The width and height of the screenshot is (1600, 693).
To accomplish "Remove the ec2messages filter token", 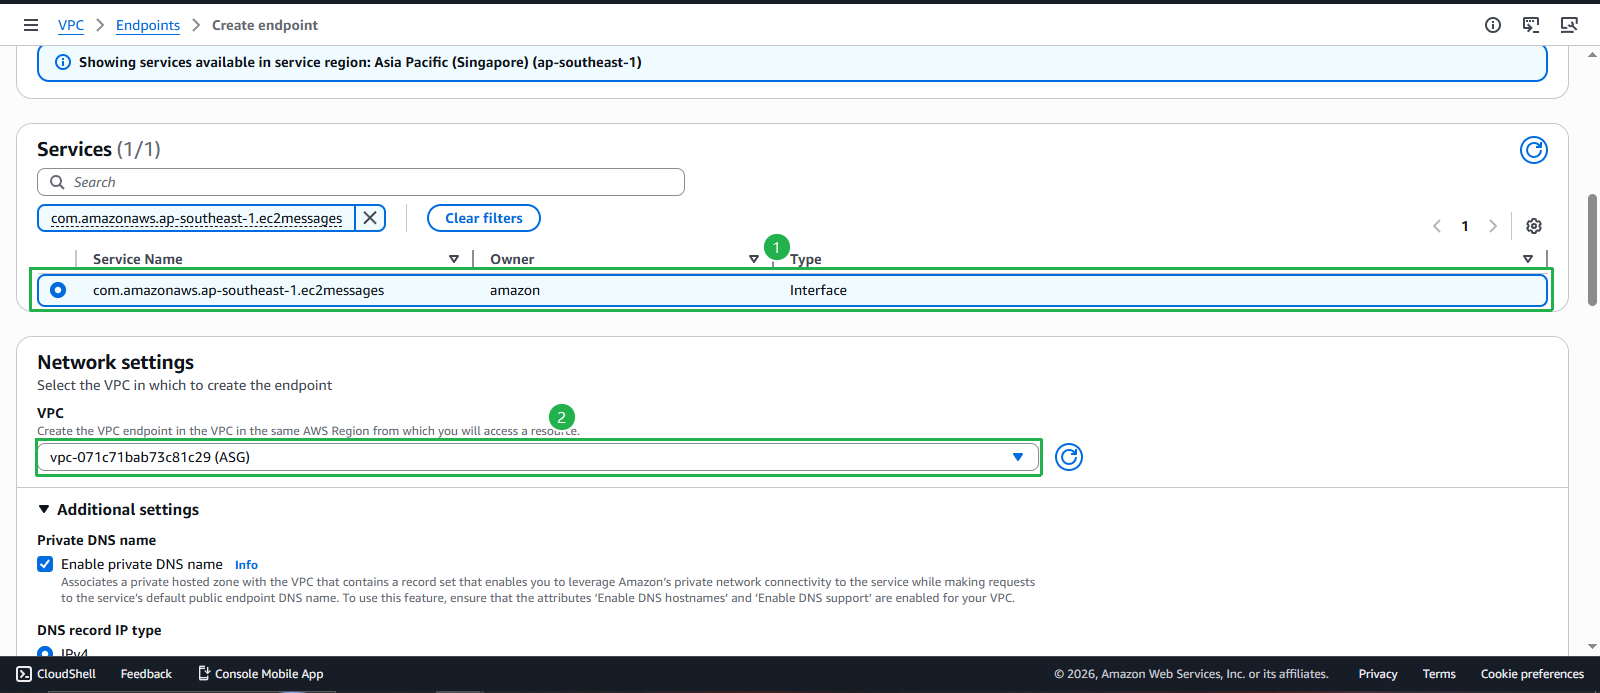I will tap(370, 218).
